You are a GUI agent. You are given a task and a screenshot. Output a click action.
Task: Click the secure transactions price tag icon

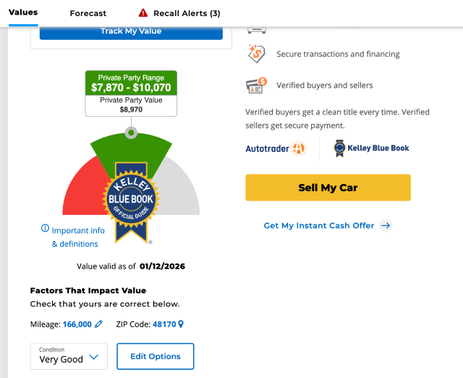click(x=256, y=54)
